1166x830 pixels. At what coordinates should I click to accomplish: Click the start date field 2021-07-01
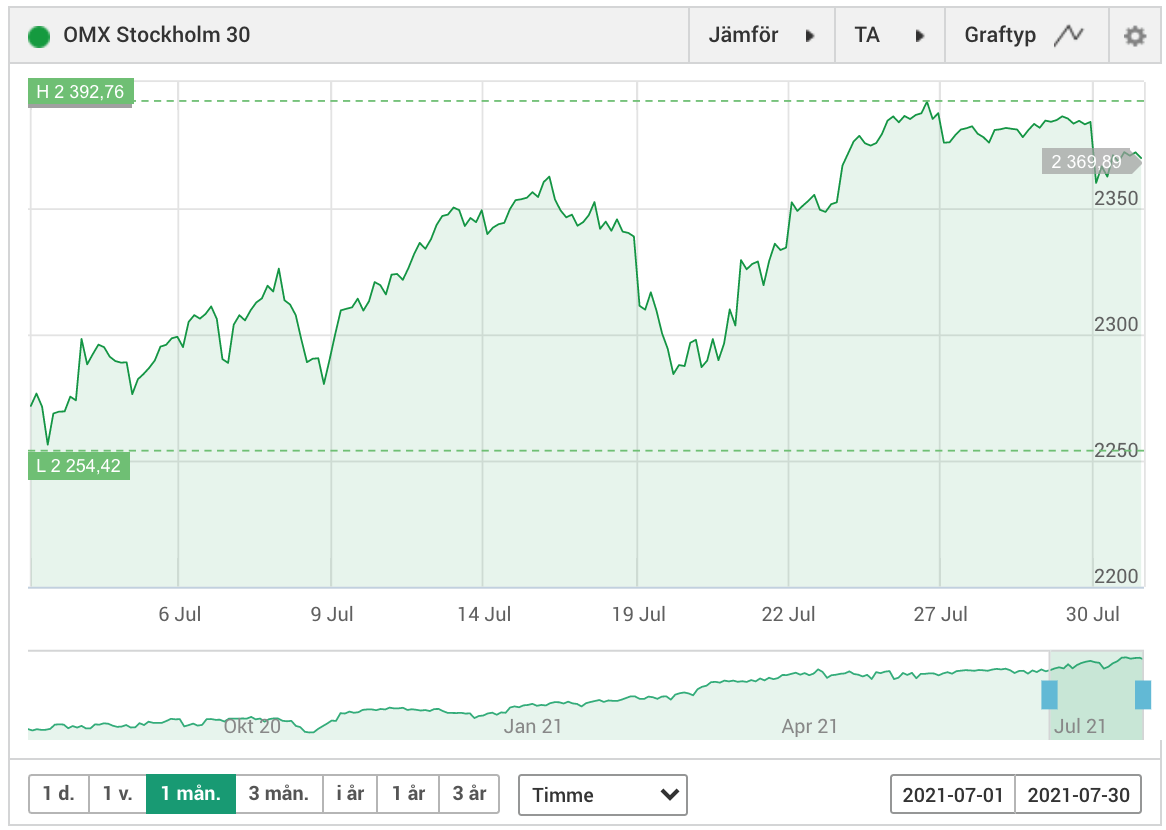click(953, 794)
